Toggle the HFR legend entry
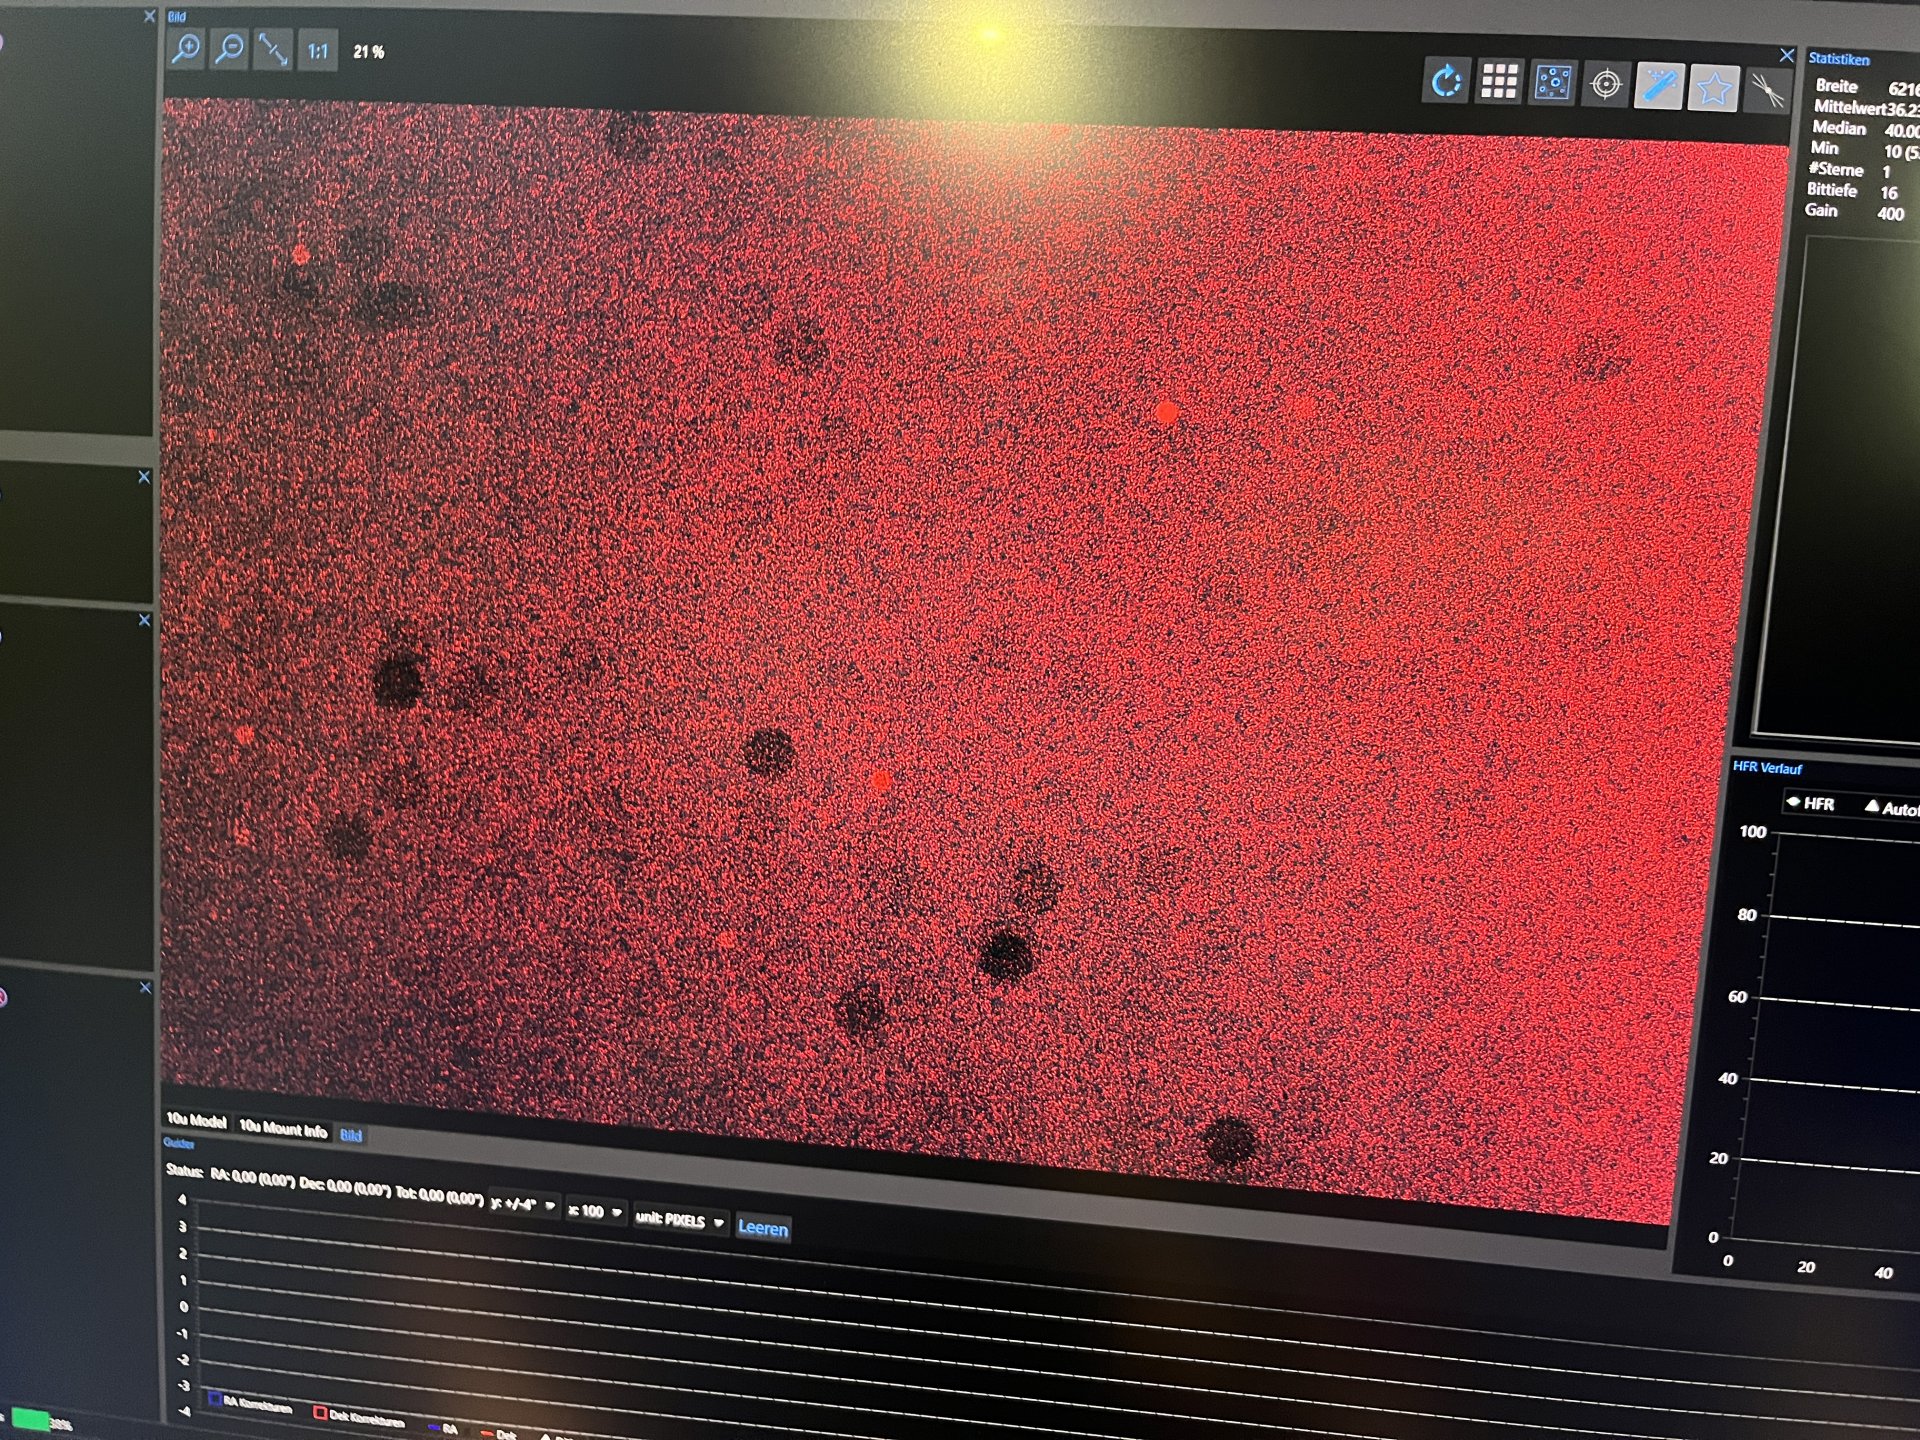 pos(1811,803)
